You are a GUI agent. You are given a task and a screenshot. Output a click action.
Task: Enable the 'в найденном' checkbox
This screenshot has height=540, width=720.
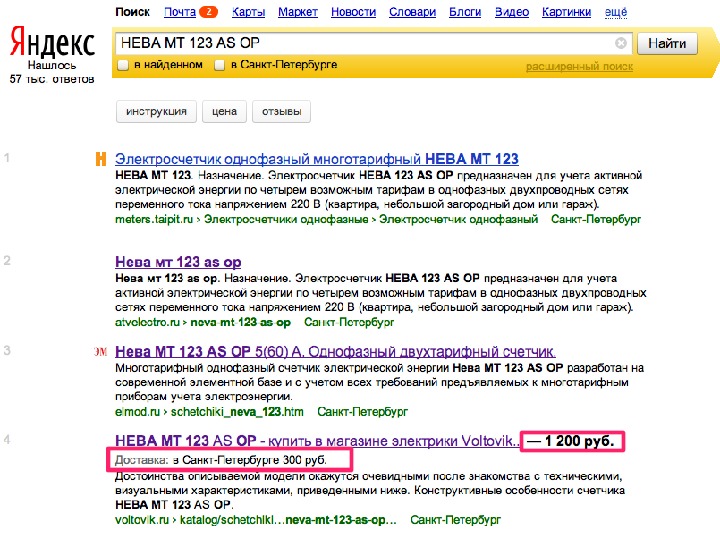123,65
